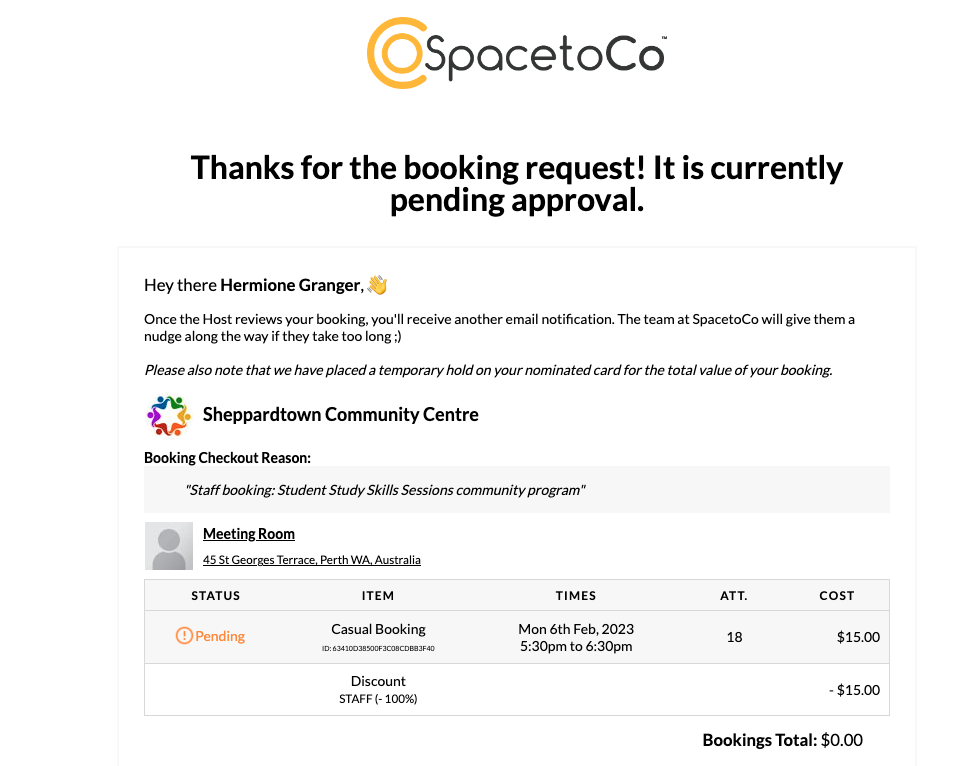Click the Bookings Total amount $0.00

(841, 740)
